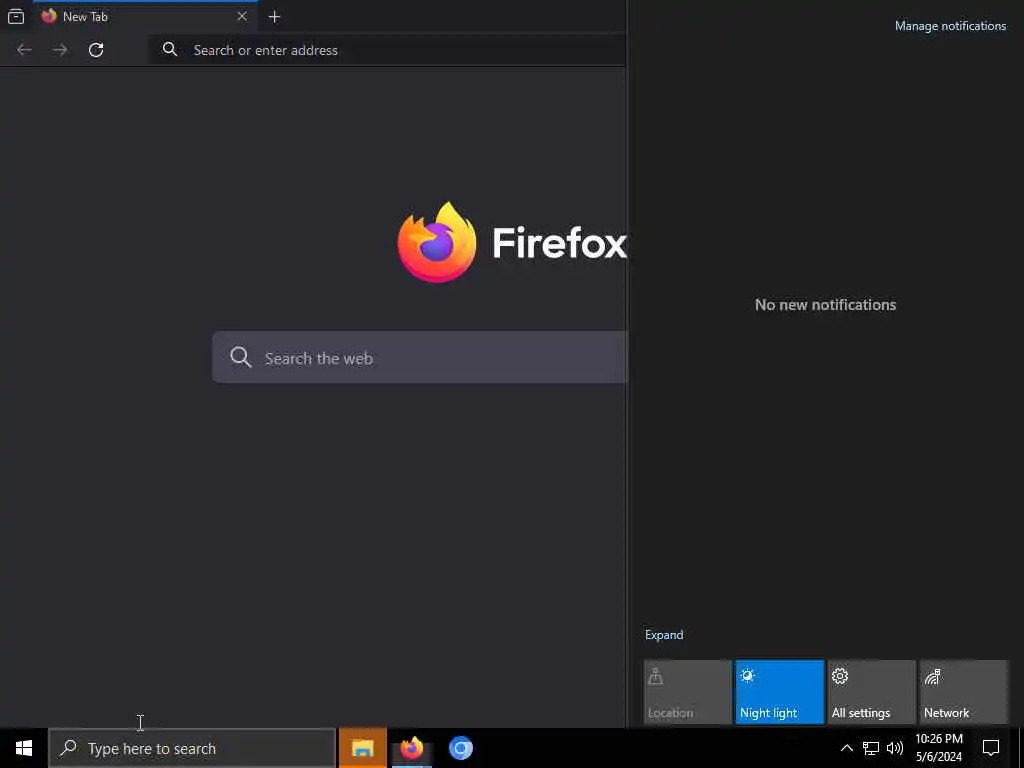This screenshot has width=1024, height=768.
Task: Toggle the Location quick action
Action: [688, 692]
